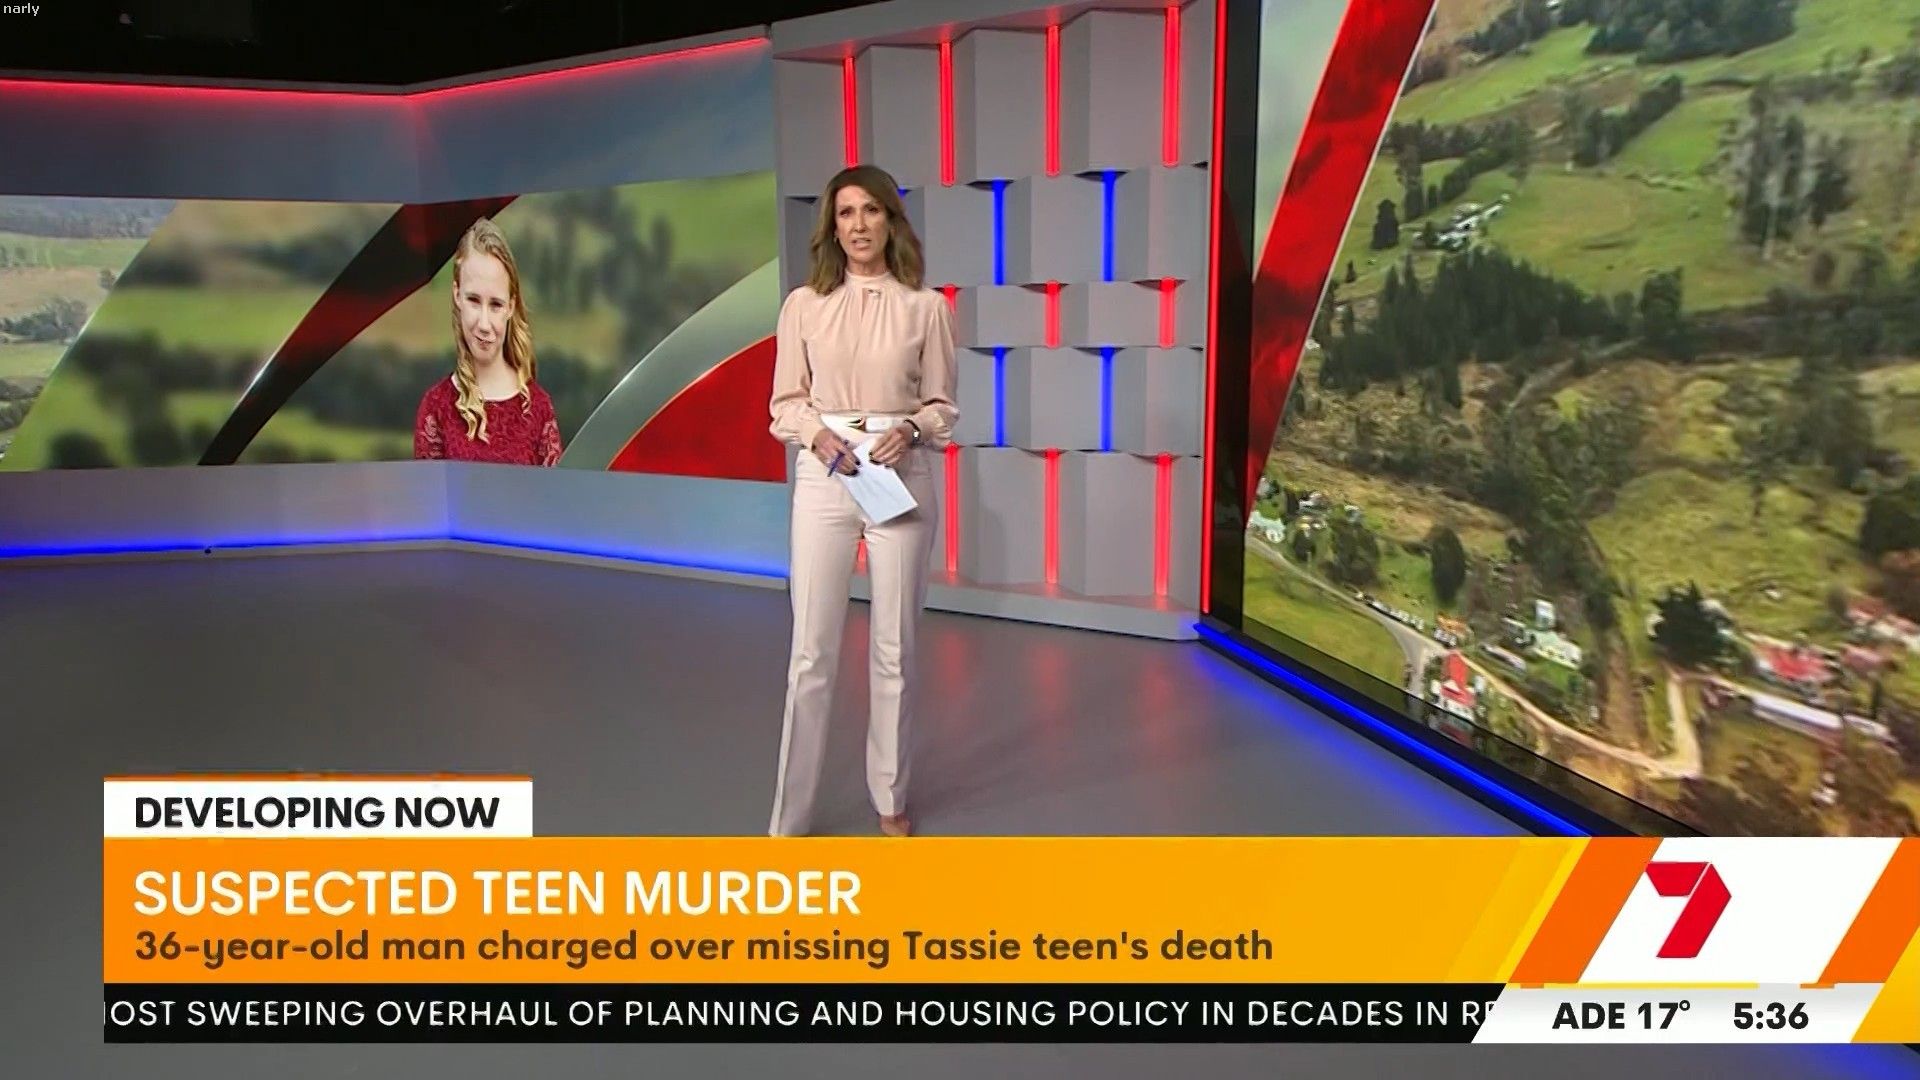Viewport: 1920px width, 1080px height.
Task: Click the 36-year-old man charged subheadline
Action: (x=703, y=946)
